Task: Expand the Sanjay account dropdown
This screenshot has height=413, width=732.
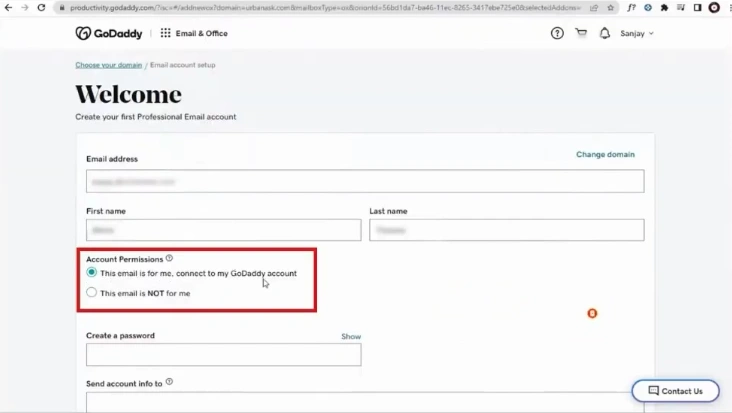Action: pyautogui.click(x=637, y=34)
